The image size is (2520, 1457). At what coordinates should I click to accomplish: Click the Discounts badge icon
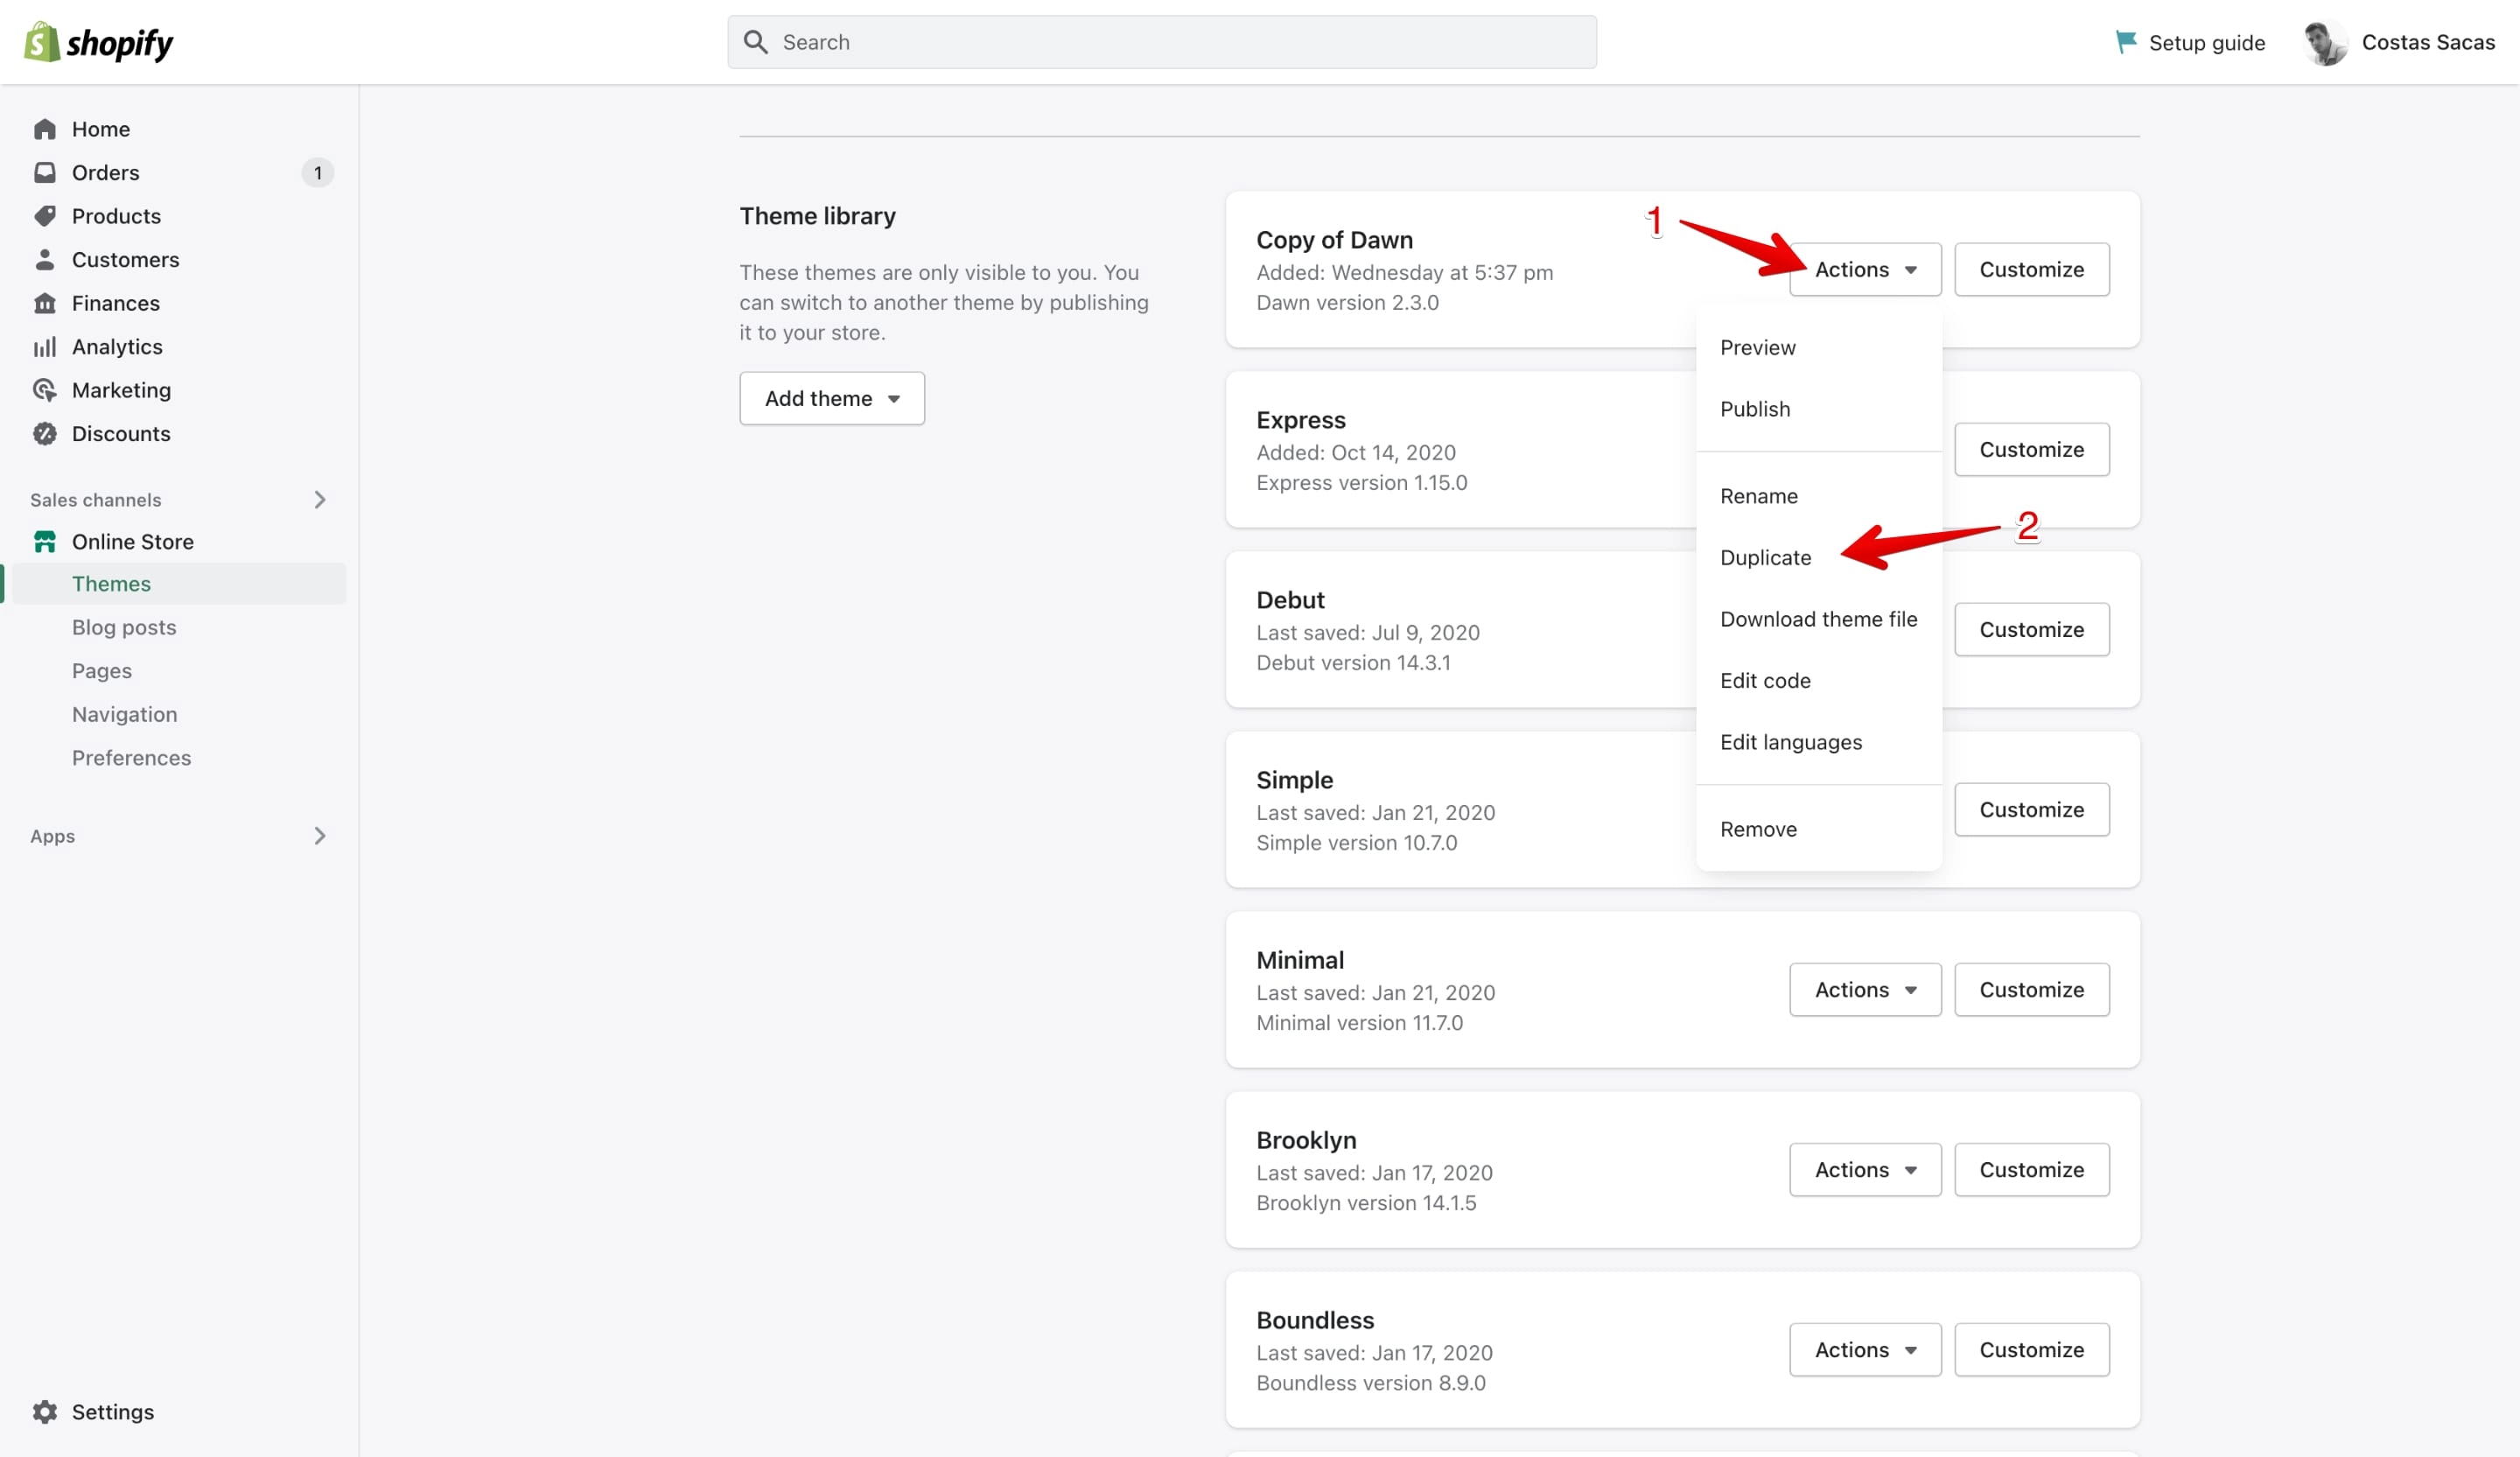[45, 433]
